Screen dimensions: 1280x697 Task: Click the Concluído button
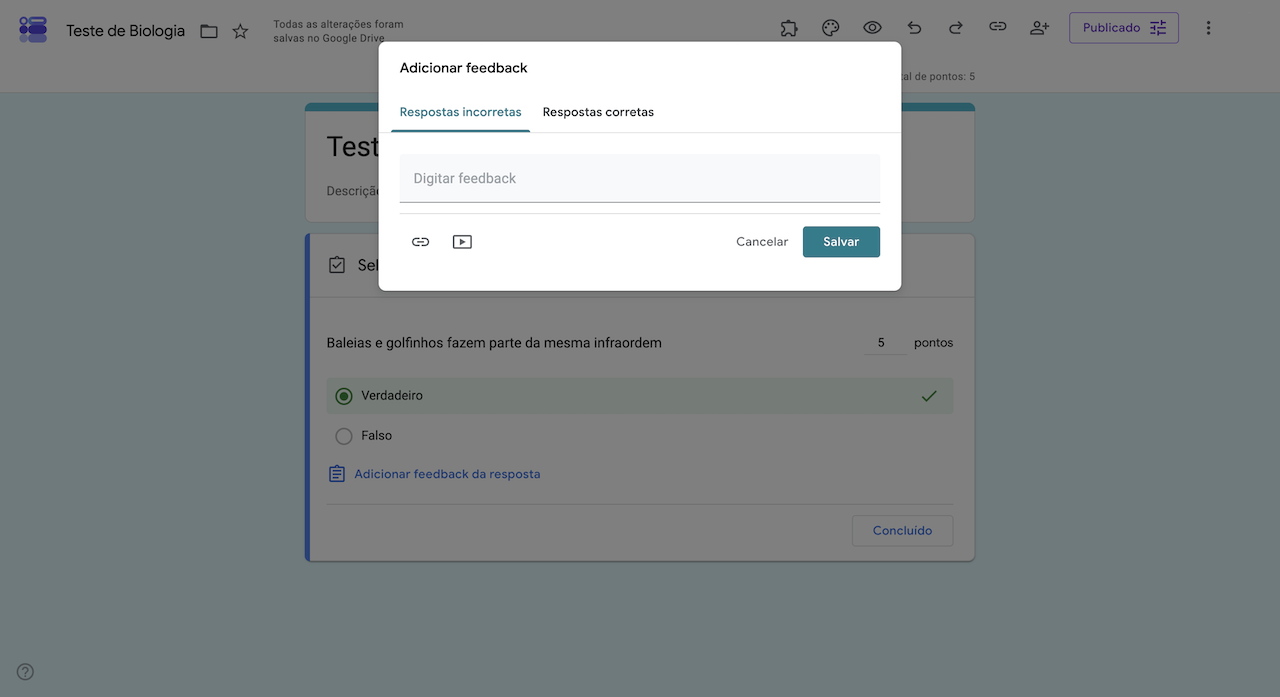[902, 531]
